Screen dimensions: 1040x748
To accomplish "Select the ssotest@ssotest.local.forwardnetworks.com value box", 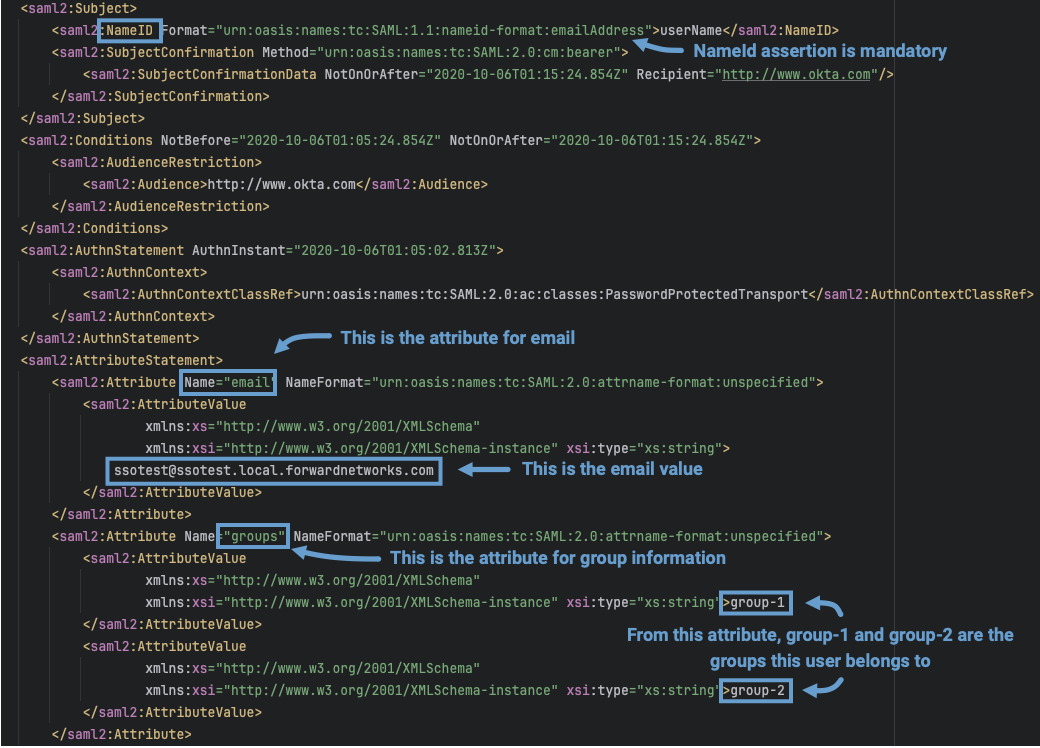I will 273,470.
